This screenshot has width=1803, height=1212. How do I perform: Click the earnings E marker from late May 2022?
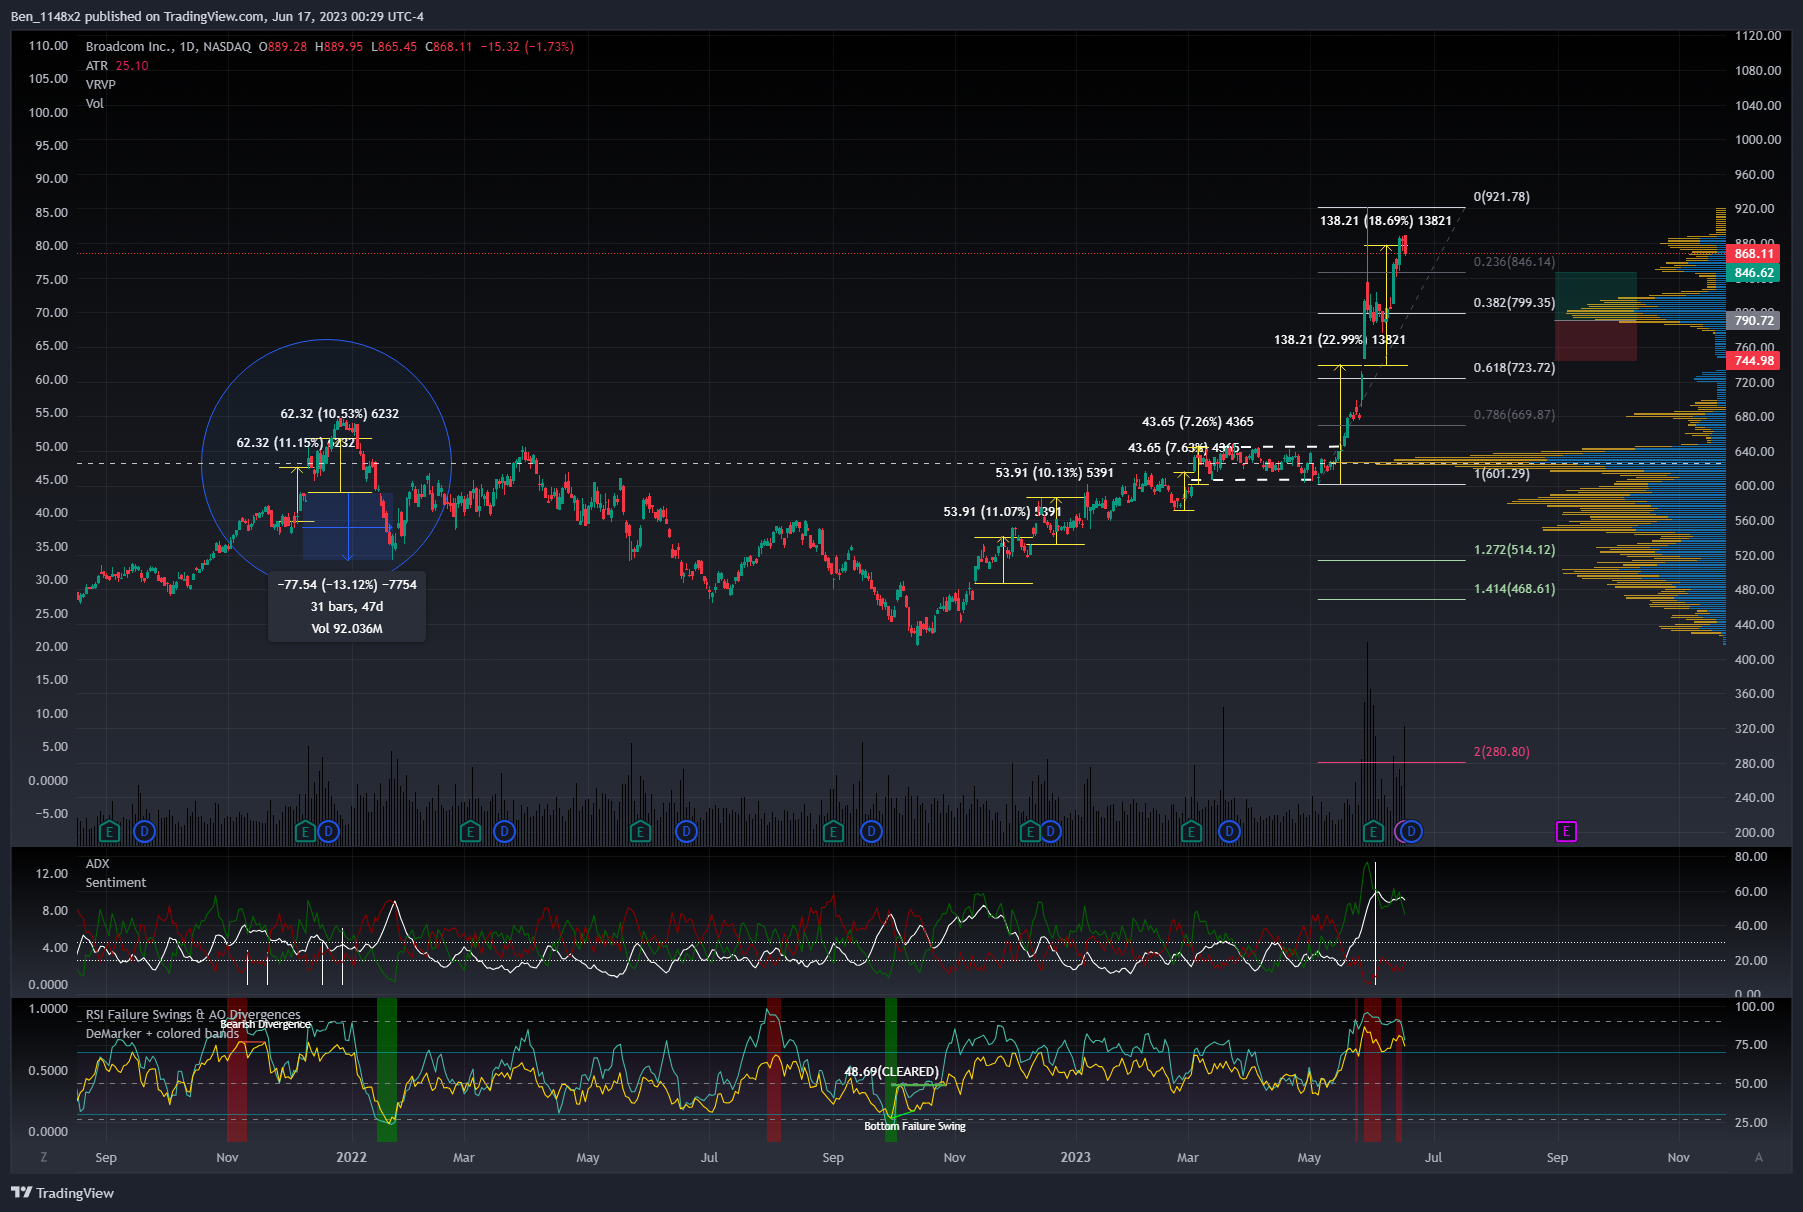coord(641,831)
